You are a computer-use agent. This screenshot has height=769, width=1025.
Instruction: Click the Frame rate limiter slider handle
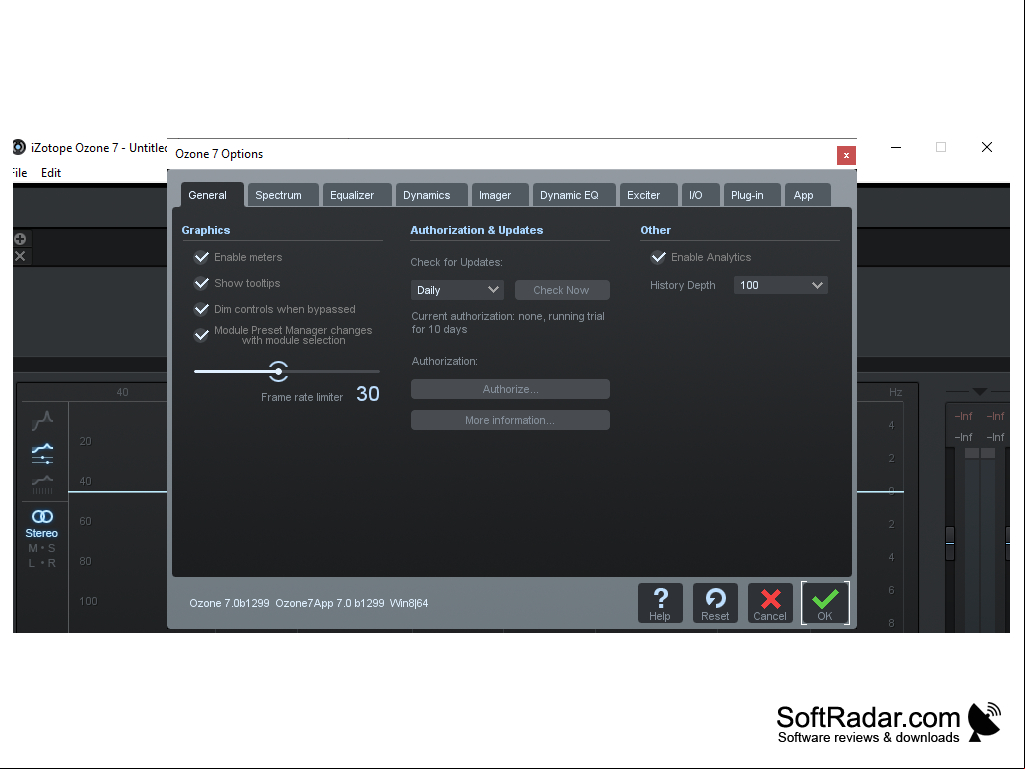(x=278, y=371)
